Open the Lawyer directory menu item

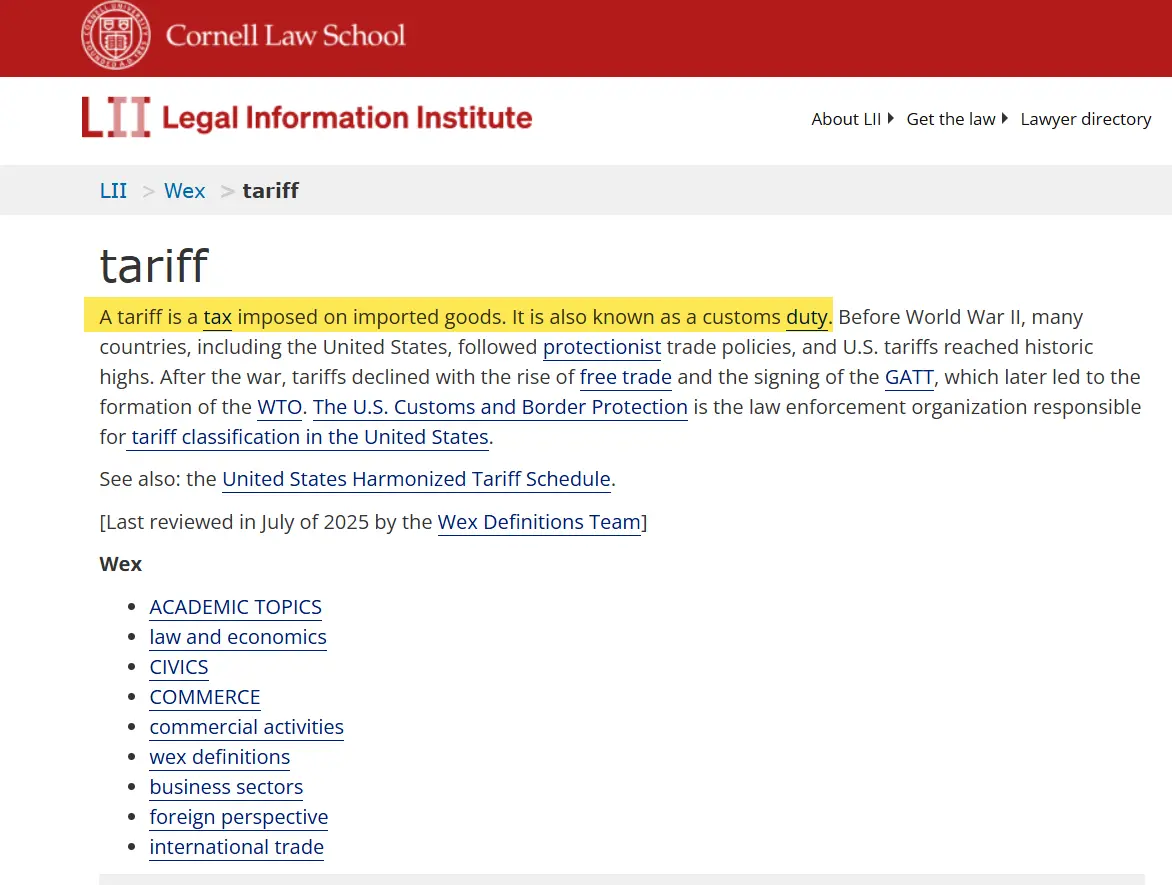(1085, 120)
